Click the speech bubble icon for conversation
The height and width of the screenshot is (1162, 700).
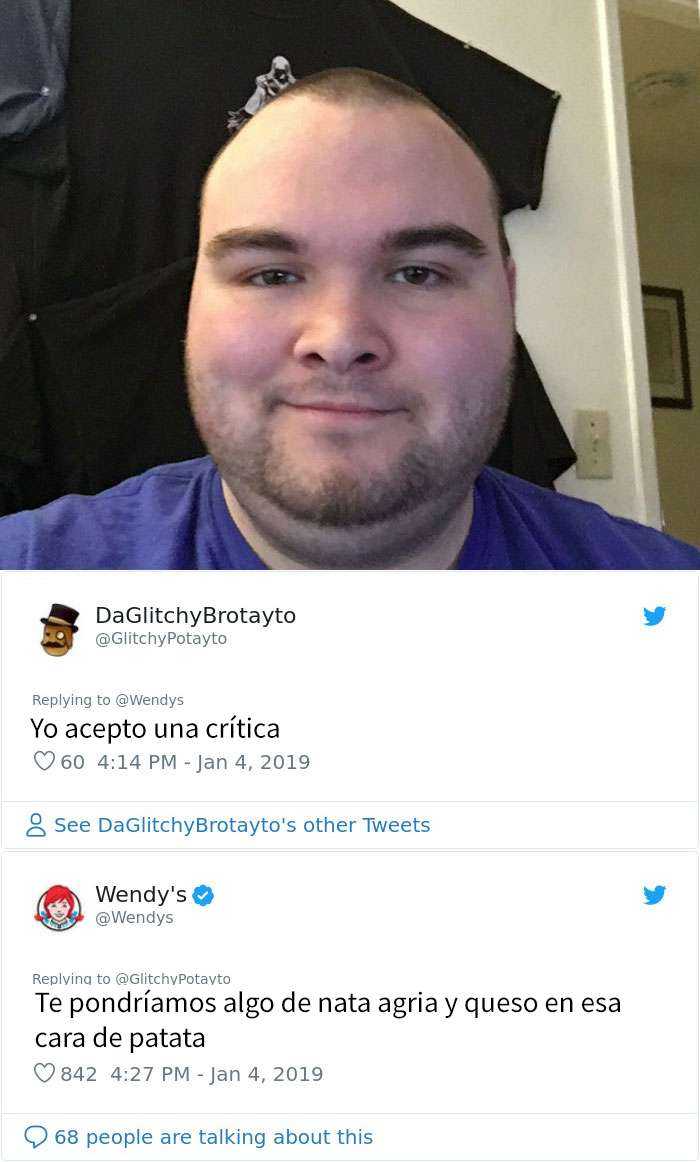36,1137
